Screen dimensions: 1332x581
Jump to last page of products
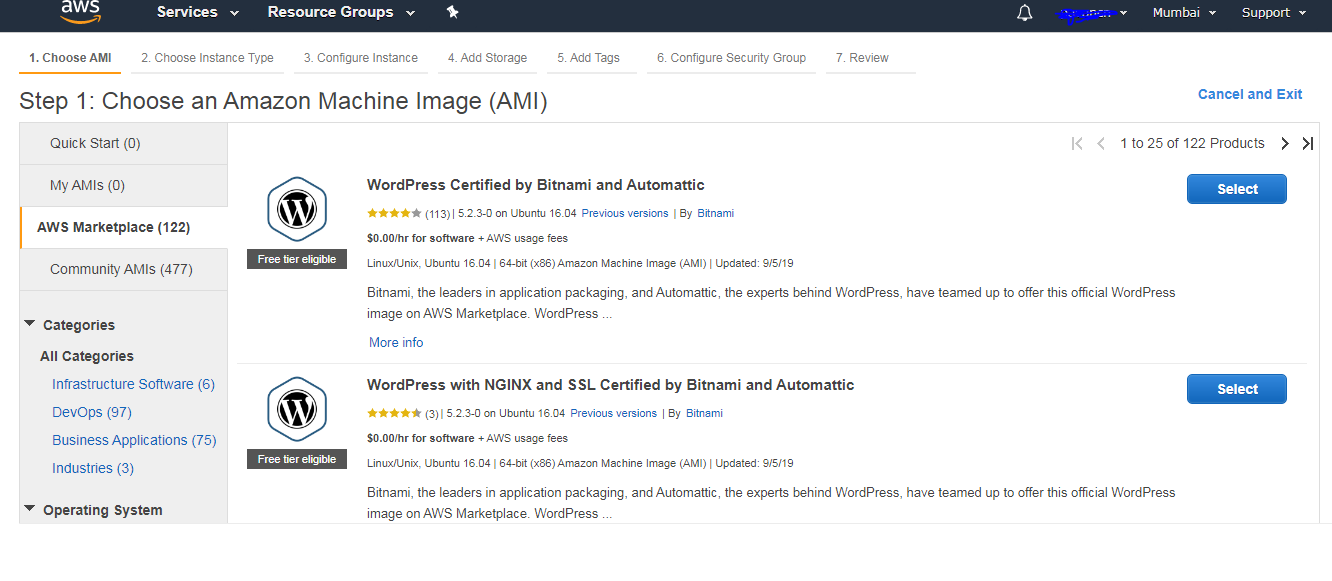(x=1307, y=144)
